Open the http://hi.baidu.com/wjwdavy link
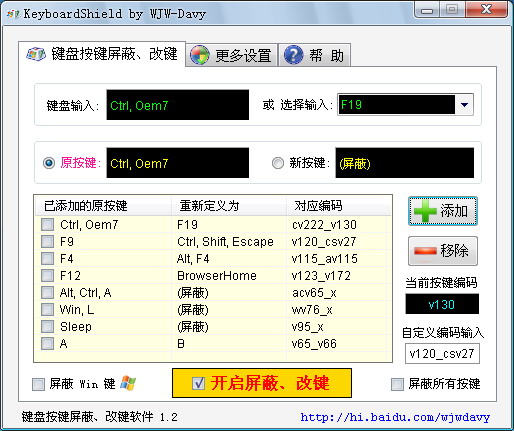The image size is (514, 431). (x=395, y=417)
